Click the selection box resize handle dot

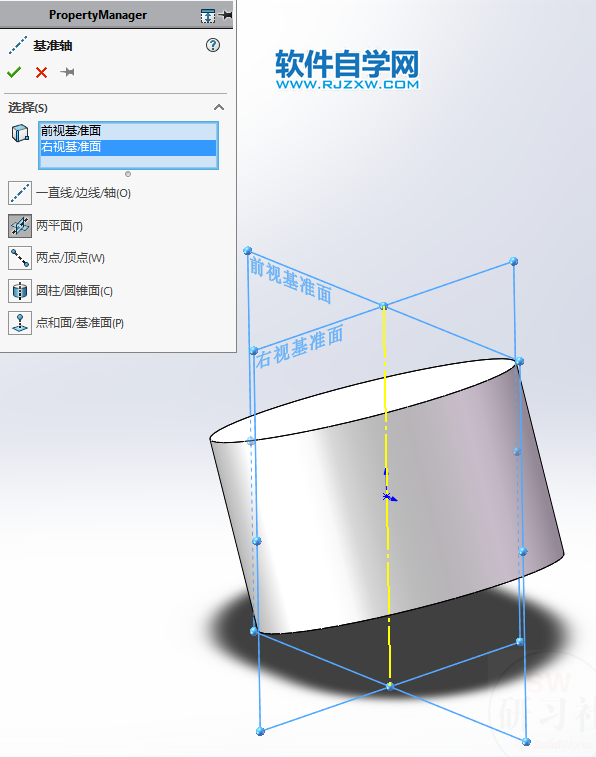tap(128, 174)
